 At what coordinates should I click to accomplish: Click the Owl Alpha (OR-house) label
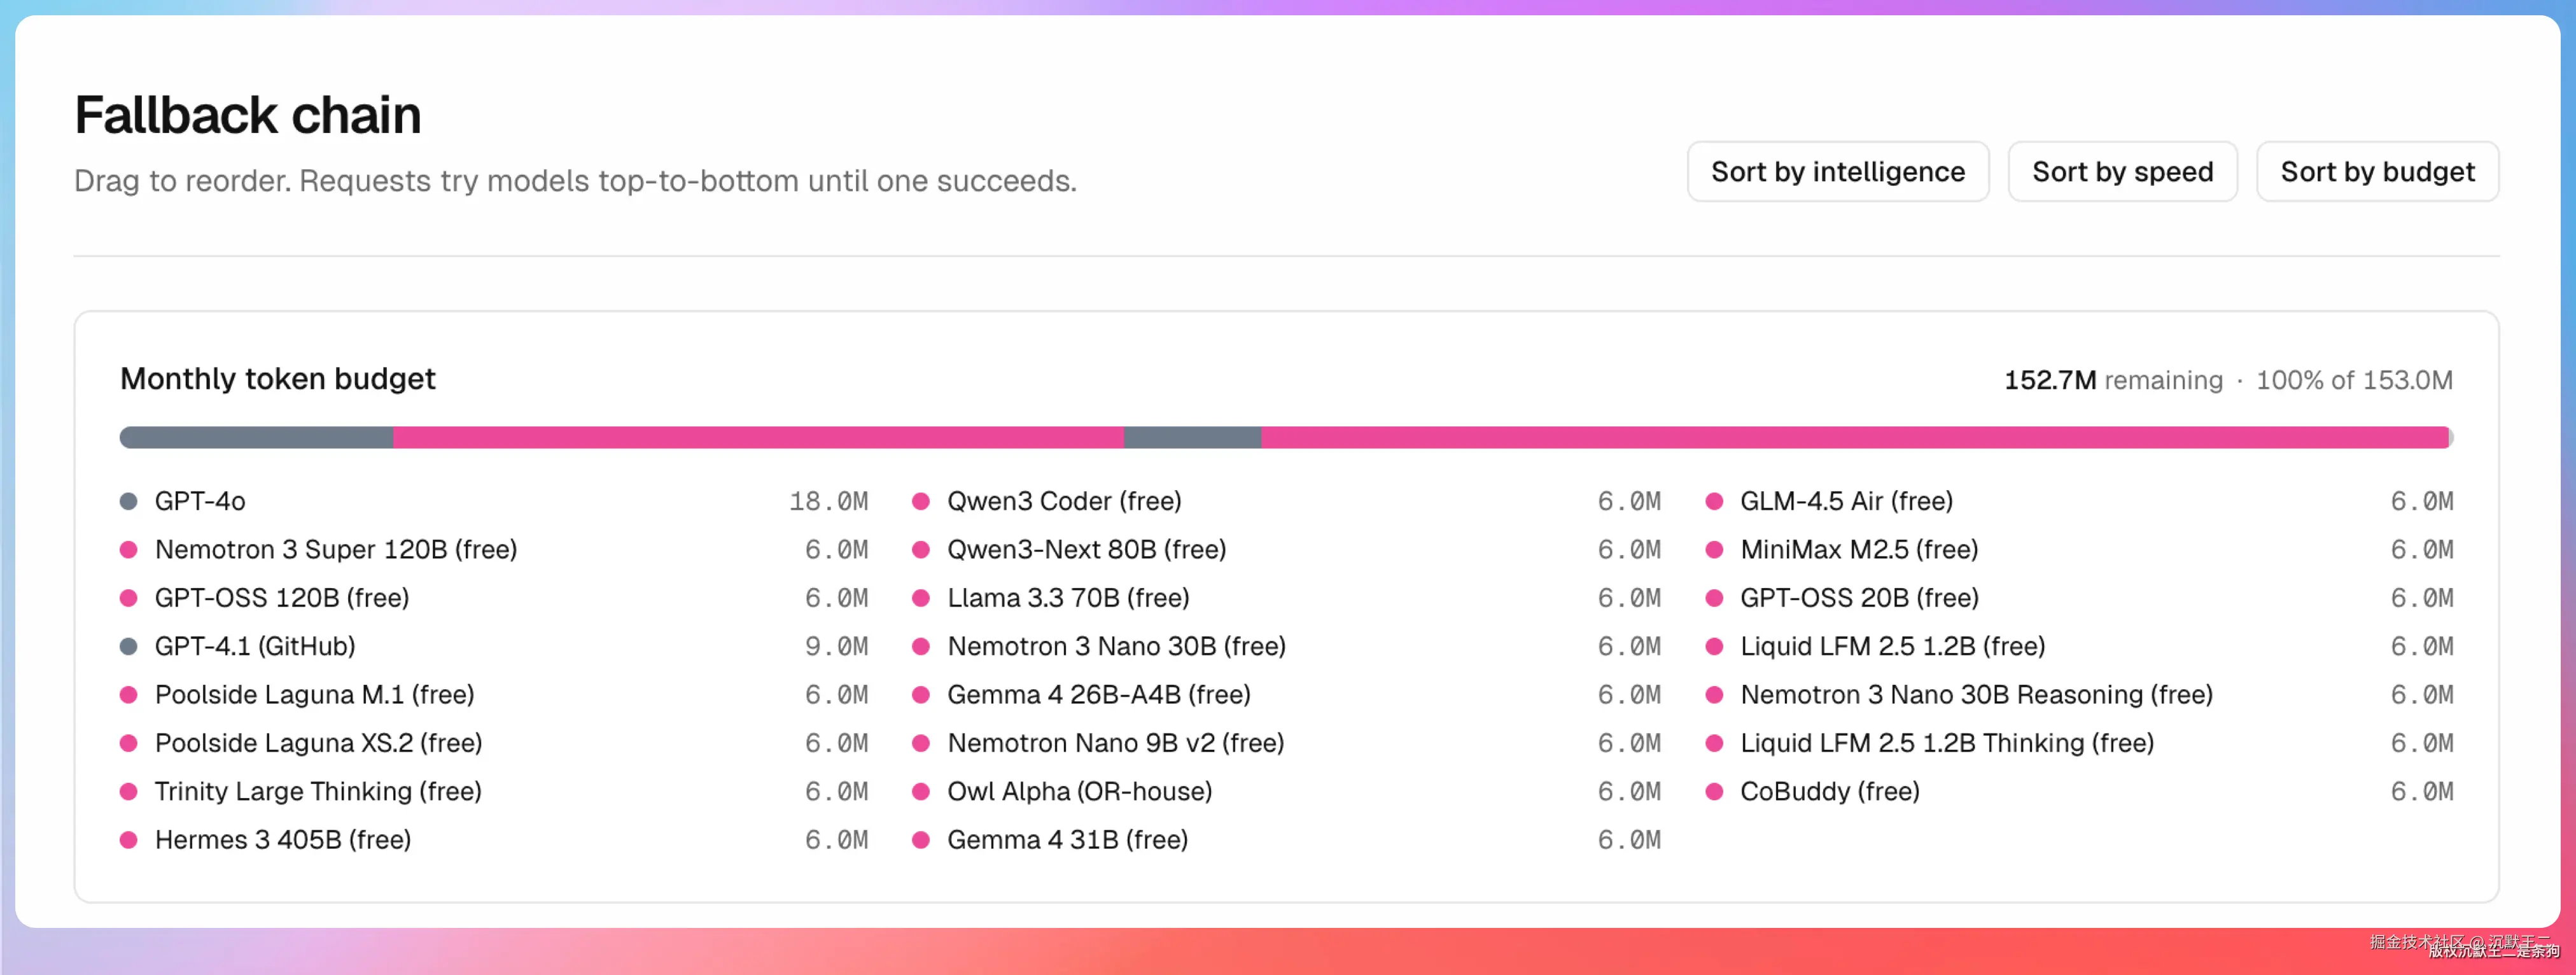click(1079, 791)
